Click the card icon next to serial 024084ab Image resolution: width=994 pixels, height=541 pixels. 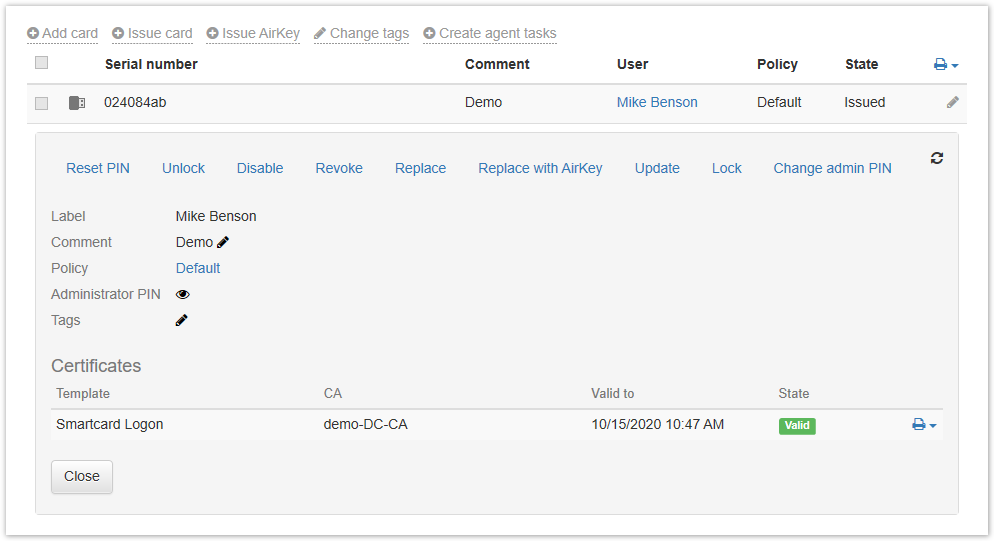pyautogui.click(x=77, y=102)
